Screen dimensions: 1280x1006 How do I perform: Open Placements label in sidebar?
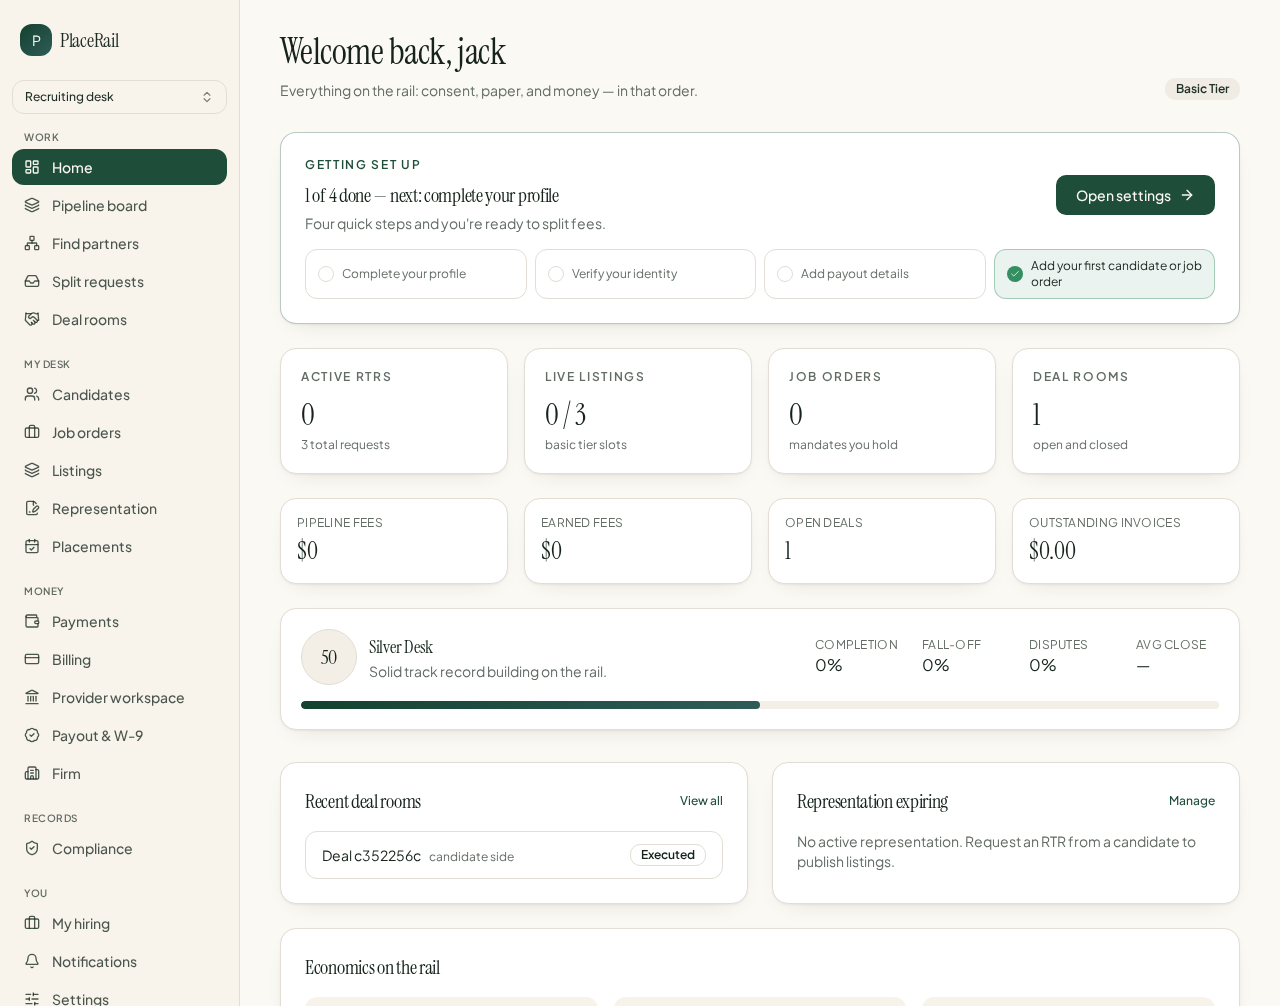coord(92,546)
